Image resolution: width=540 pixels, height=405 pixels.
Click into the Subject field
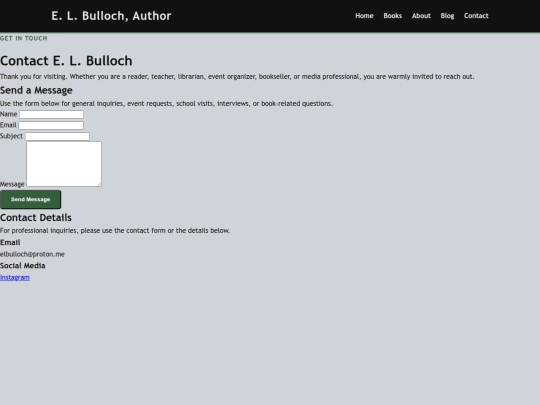tap(57, 136)
